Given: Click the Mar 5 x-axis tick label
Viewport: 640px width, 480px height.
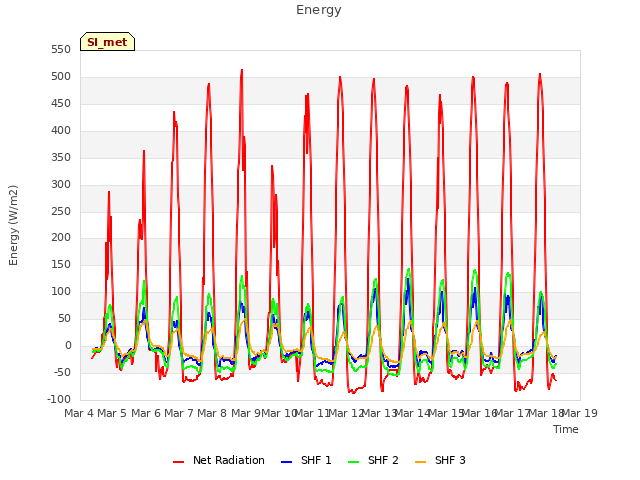Looking at the screenshot, I should (x=112, y=413).
